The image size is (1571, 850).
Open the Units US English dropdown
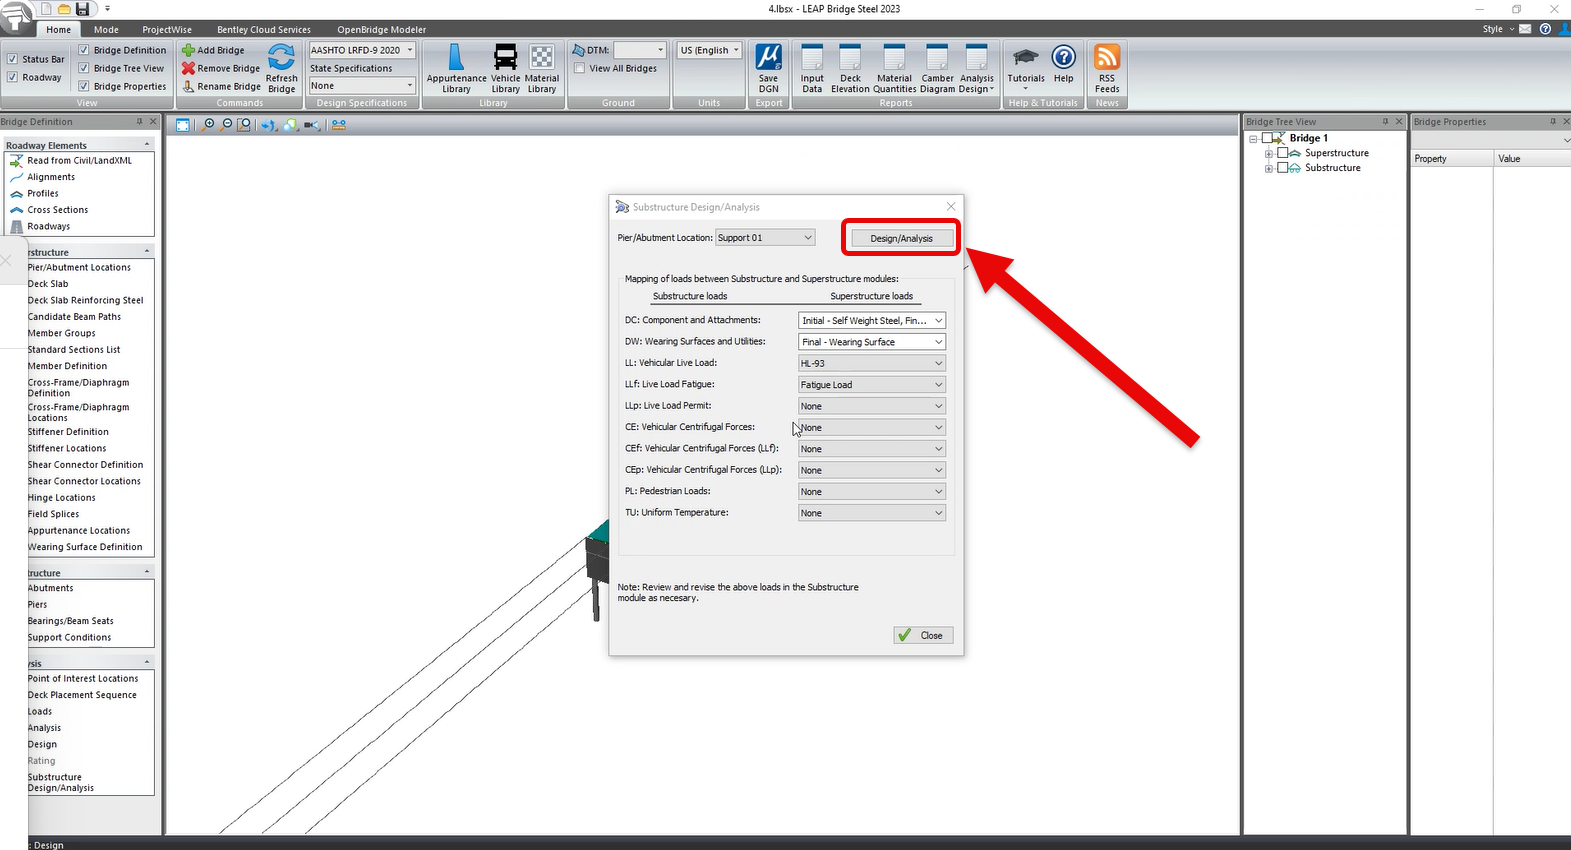[x=709, y=50]
